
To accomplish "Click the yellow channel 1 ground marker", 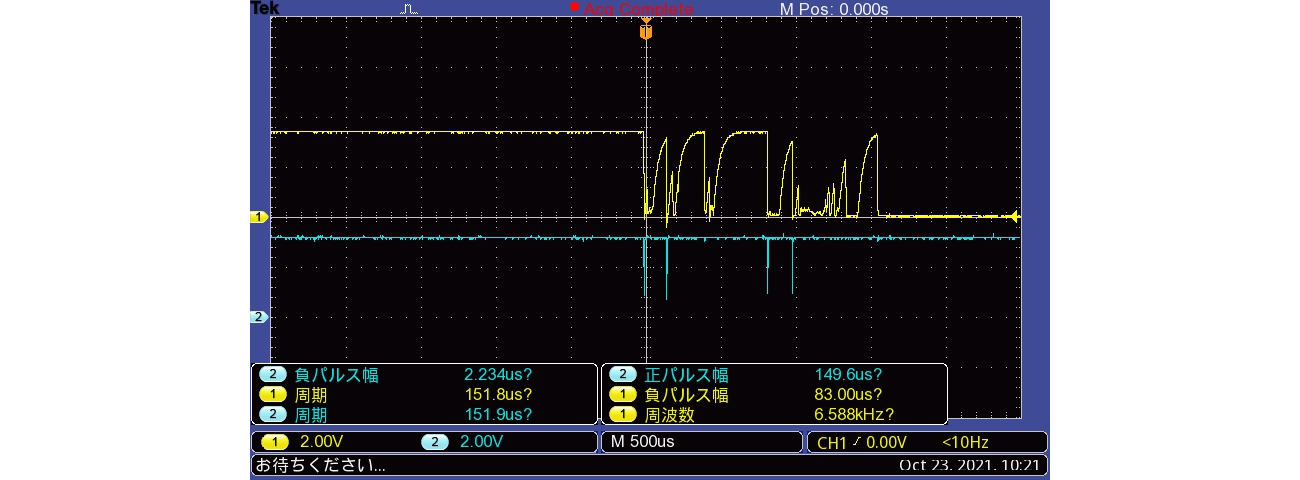I will coord(259,217).
